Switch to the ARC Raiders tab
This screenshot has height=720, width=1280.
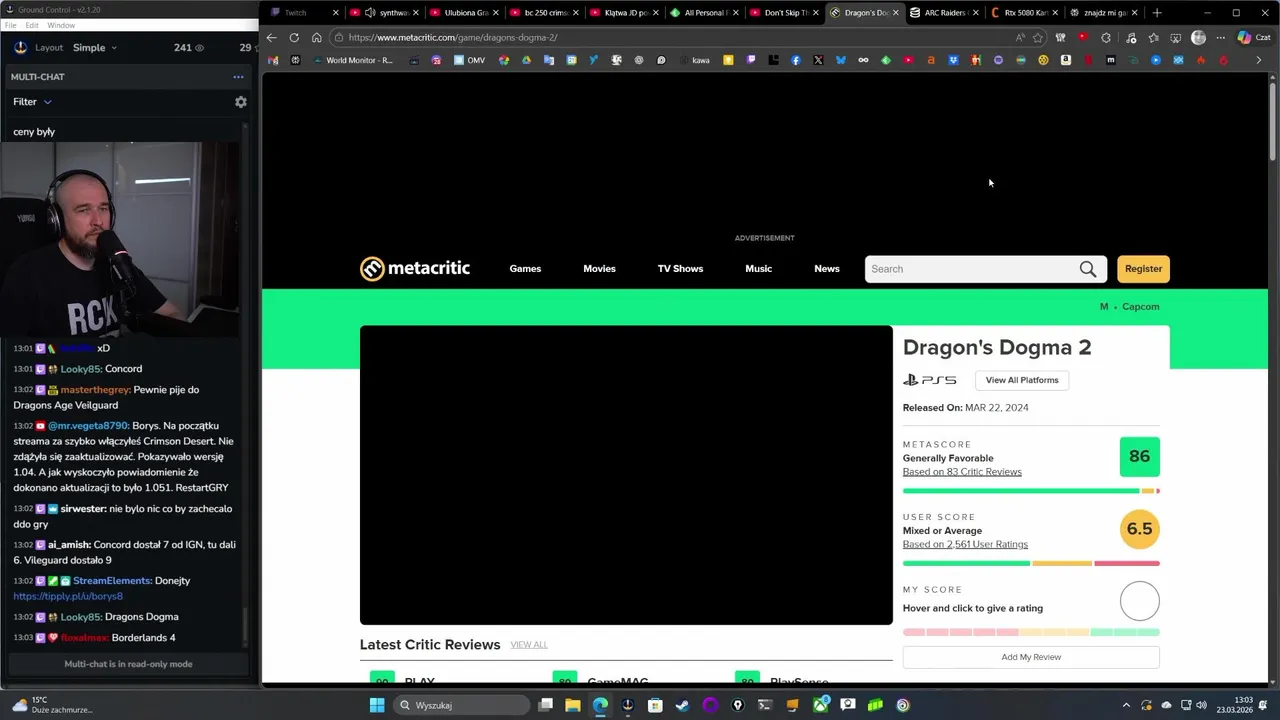(944, 13)
